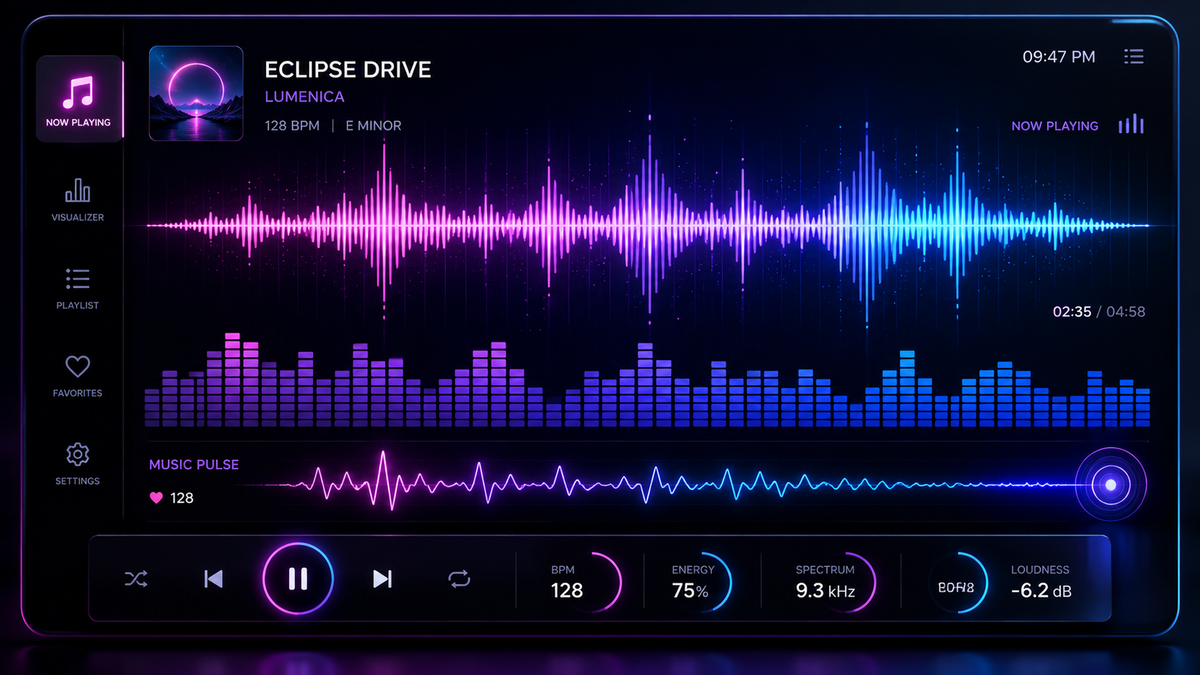Screen dimensions: 1200x675
Task: Click the Music Pulse waveform line
Action: 660,485
